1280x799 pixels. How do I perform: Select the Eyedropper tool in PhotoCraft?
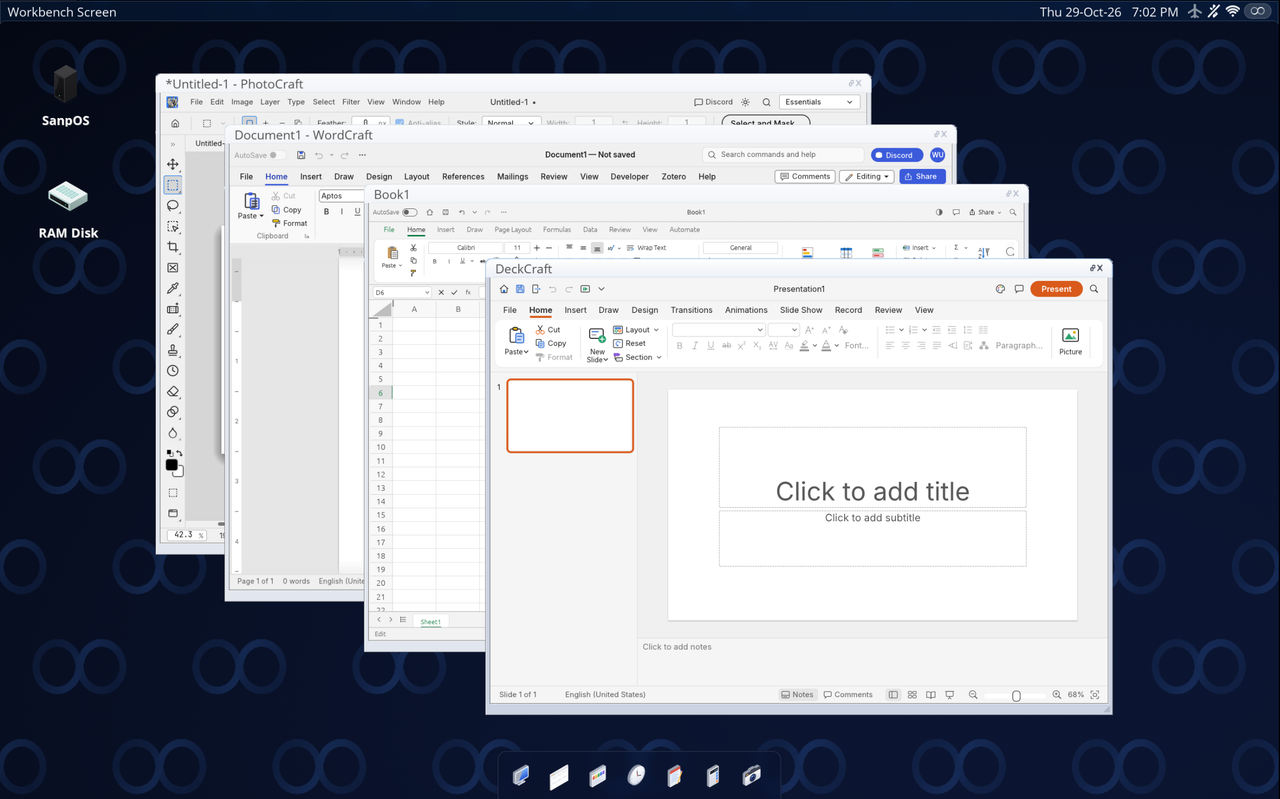tap(173, 288)
